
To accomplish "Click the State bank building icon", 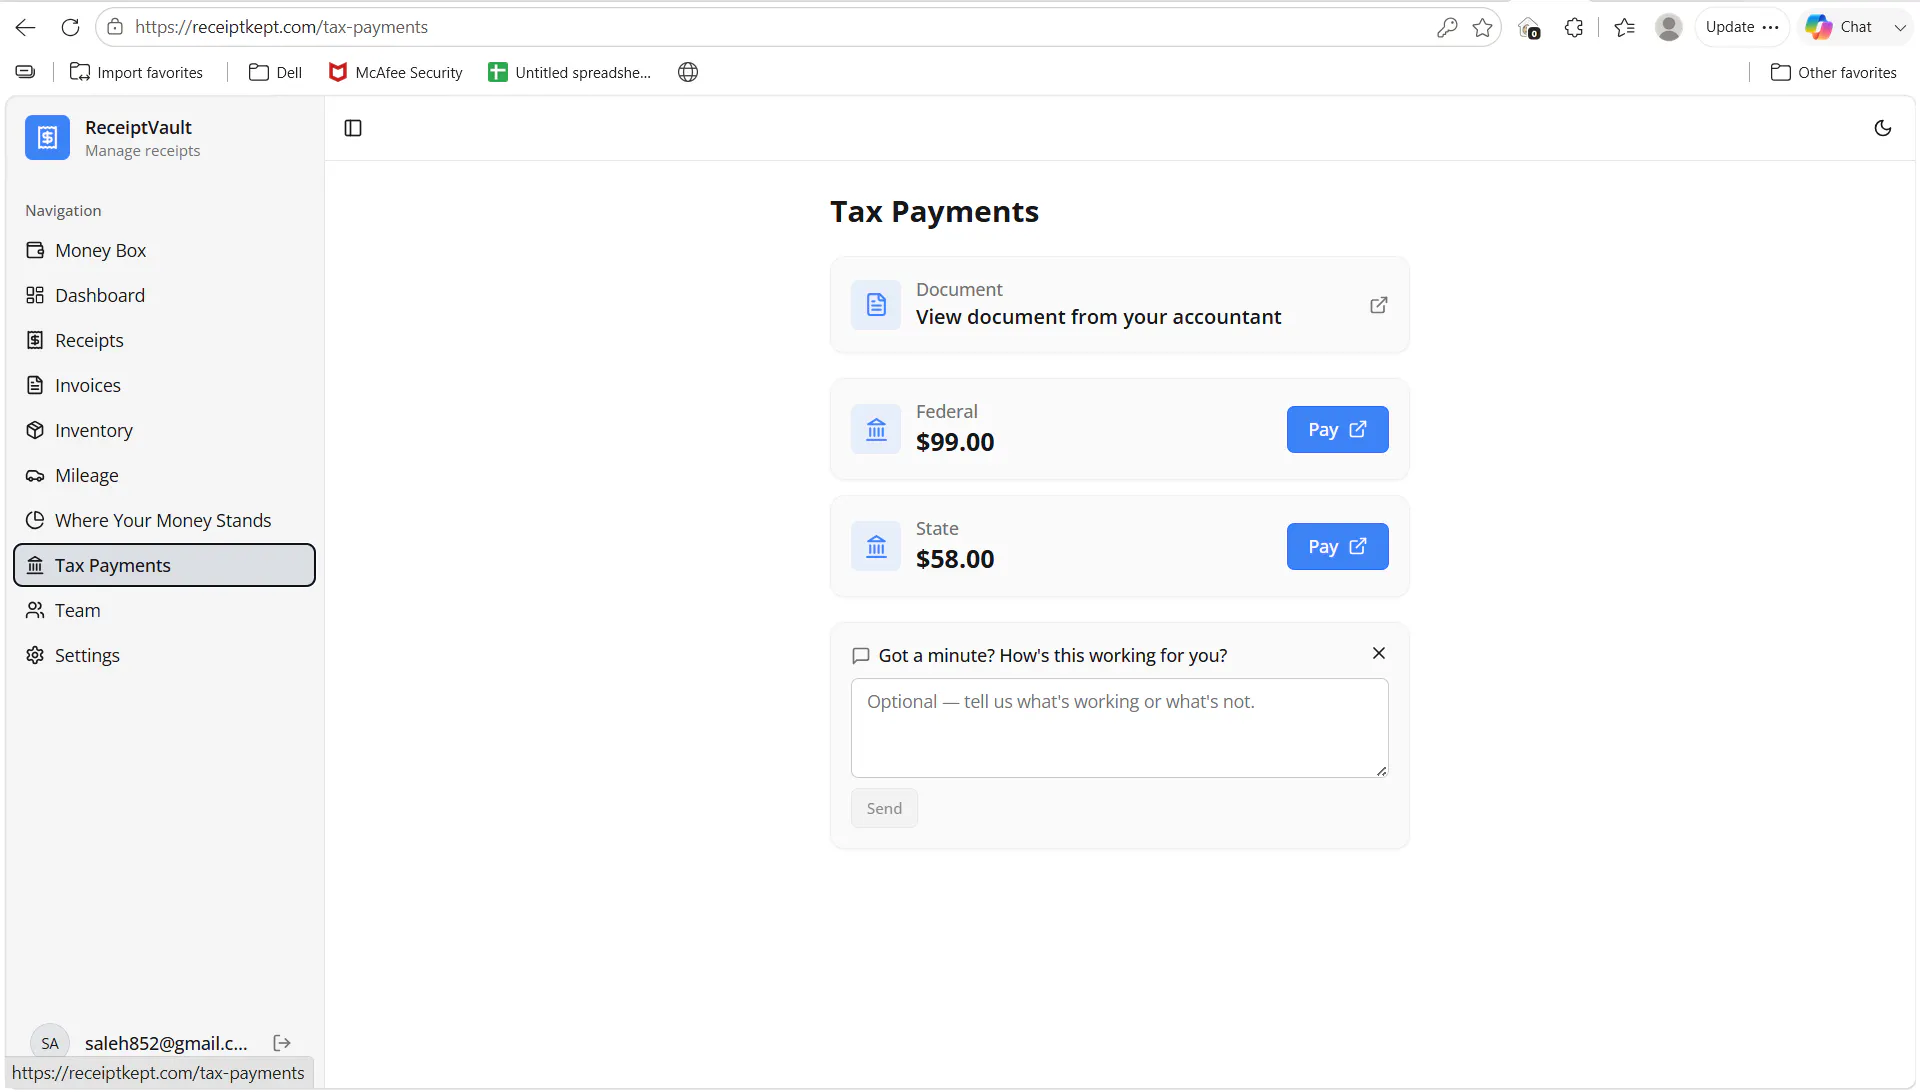I will [x=876, y=546].
